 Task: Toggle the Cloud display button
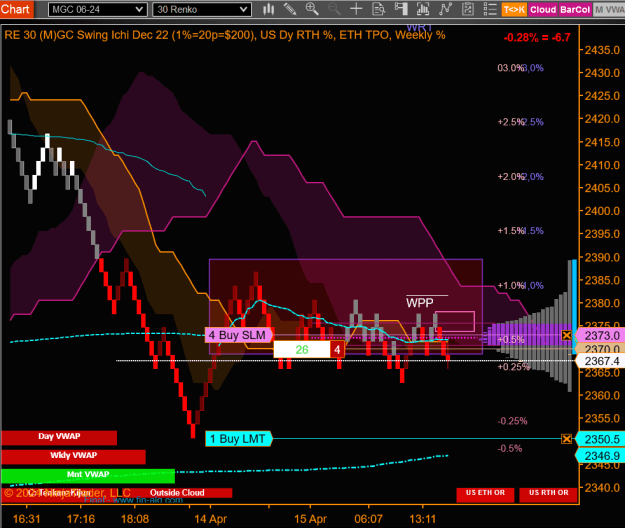click(543, 10)
